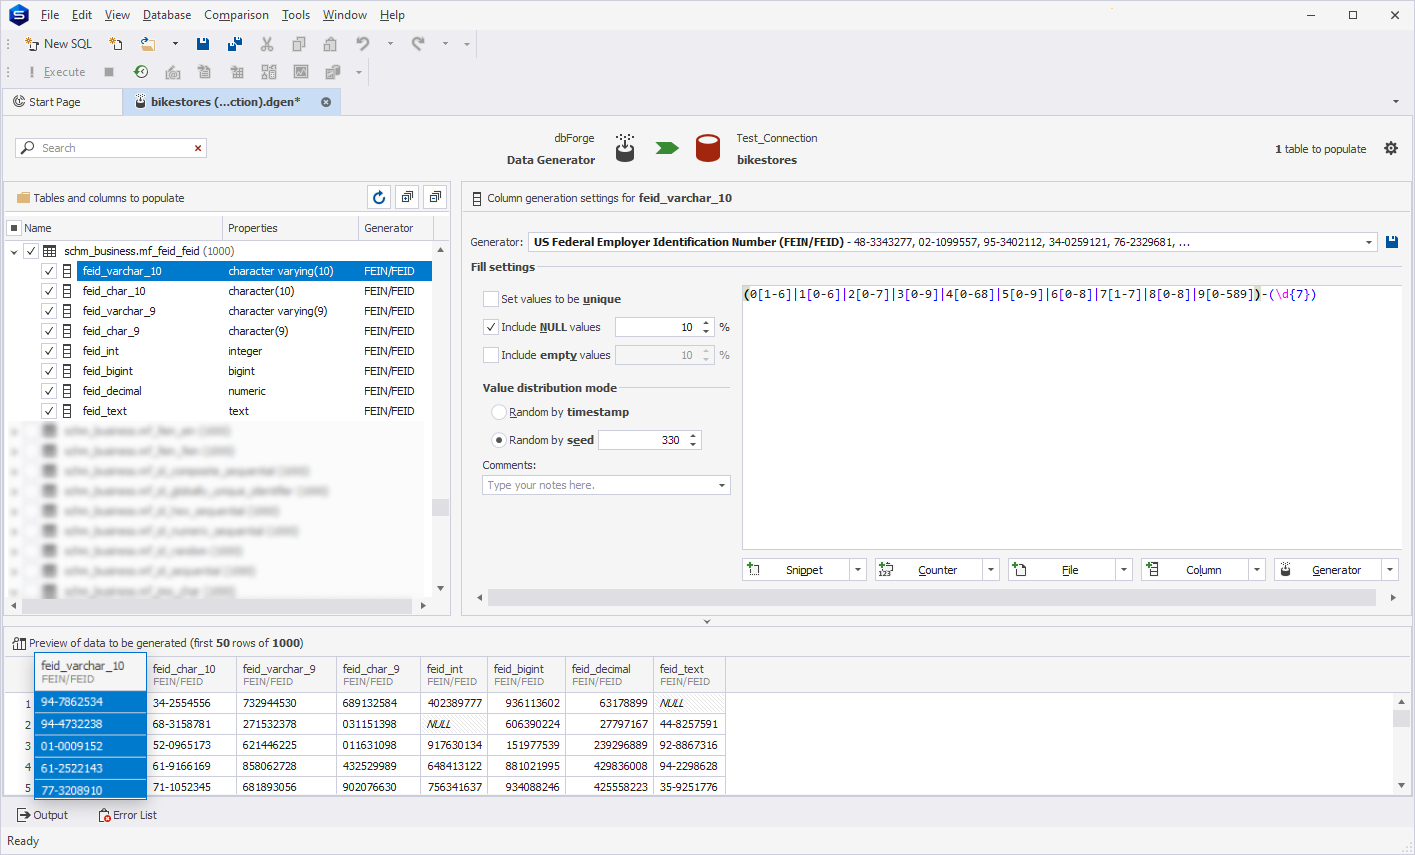Expand the Column button dropdown arrow

click(1257, 569)
